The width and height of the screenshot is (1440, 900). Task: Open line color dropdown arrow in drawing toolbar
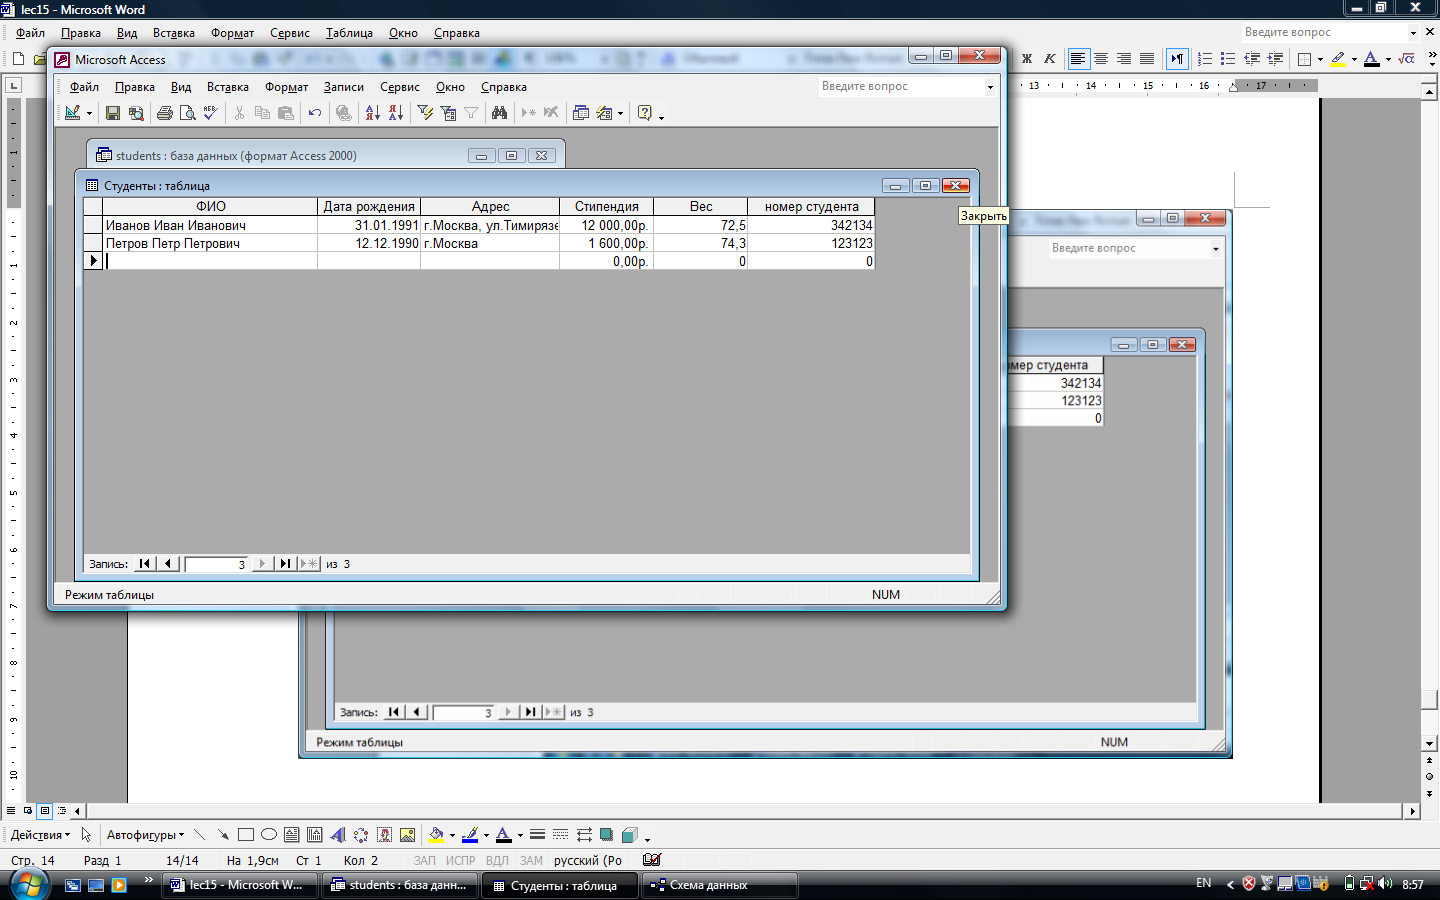486,835
